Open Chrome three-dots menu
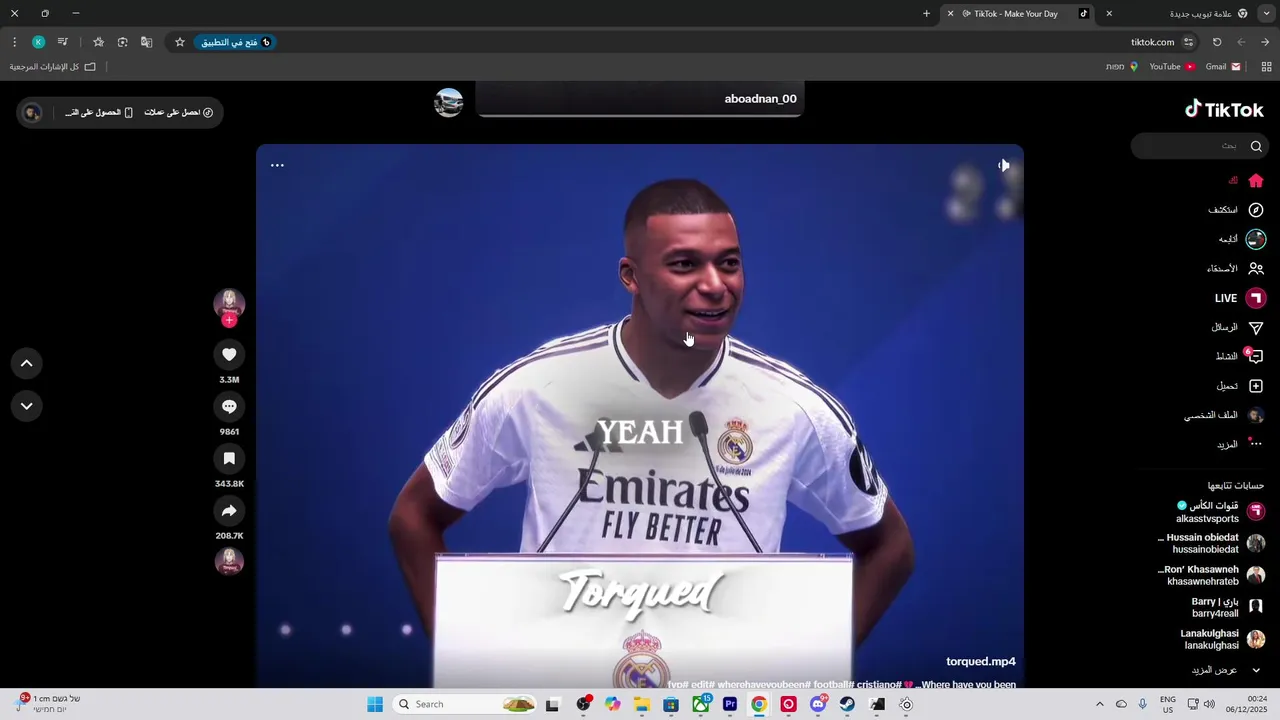The width and height of the screenshot is (1280, 720). [x=14, y=42]
